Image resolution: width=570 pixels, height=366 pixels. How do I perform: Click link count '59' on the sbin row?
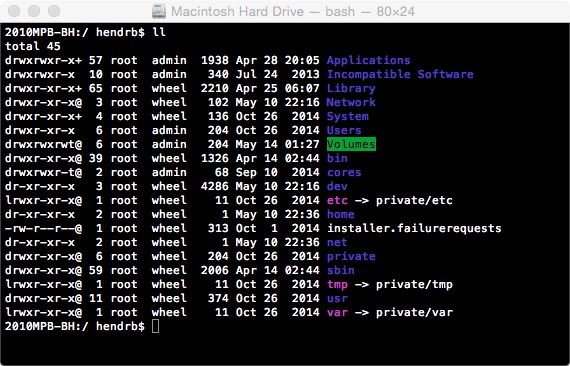pyautogui.click(x=96, y=270)
